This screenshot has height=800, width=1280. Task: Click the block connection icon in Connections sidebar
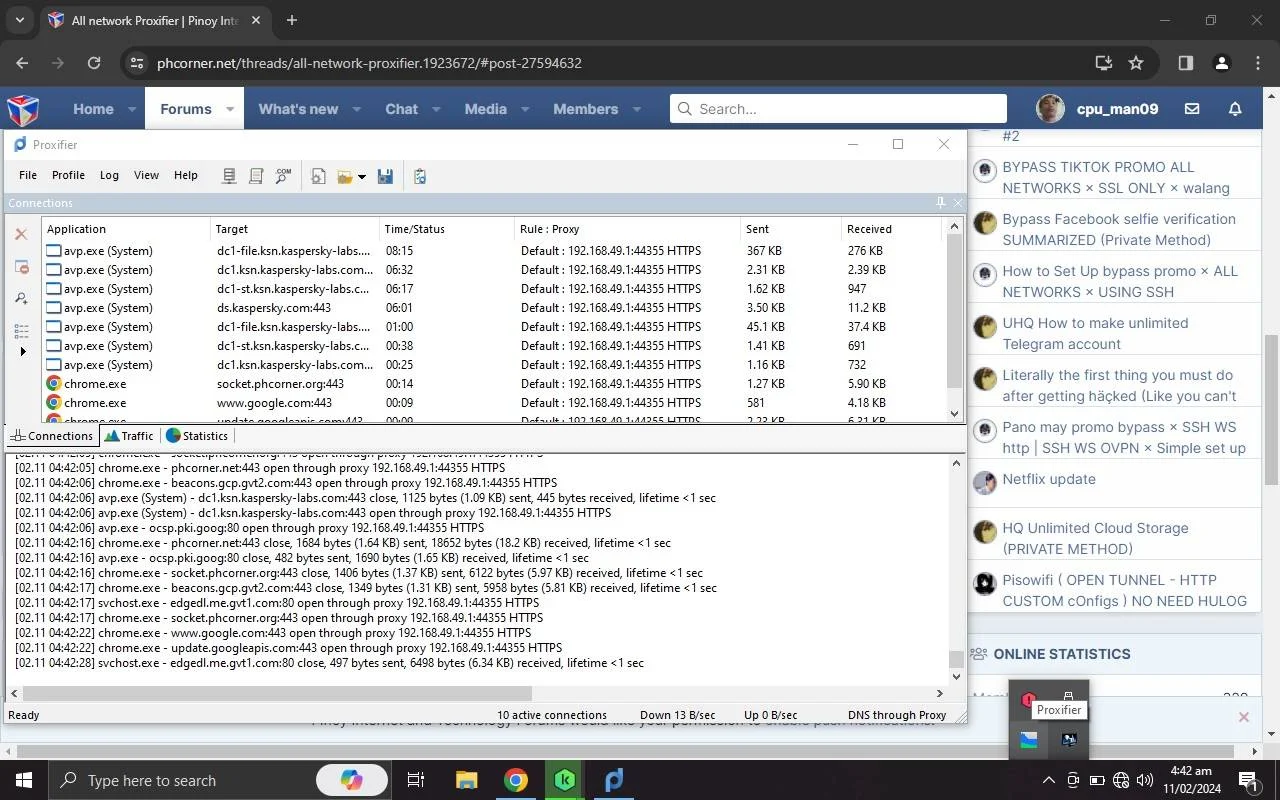coord(21,266)
